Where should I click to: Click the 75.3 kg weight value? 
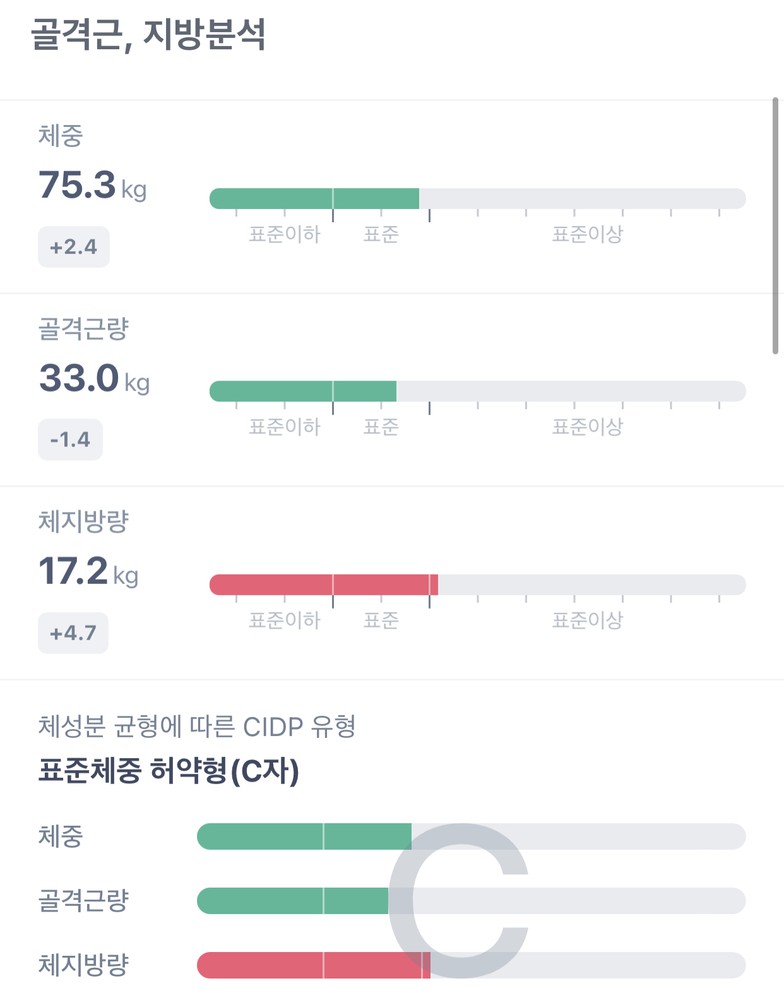[x=92, y=186]
